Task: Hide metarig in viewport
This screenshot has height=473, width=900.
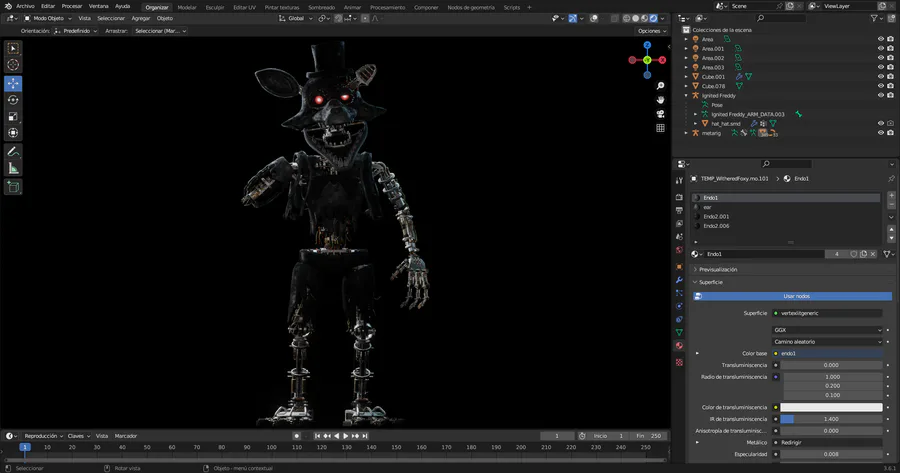Action: [880, 133]
